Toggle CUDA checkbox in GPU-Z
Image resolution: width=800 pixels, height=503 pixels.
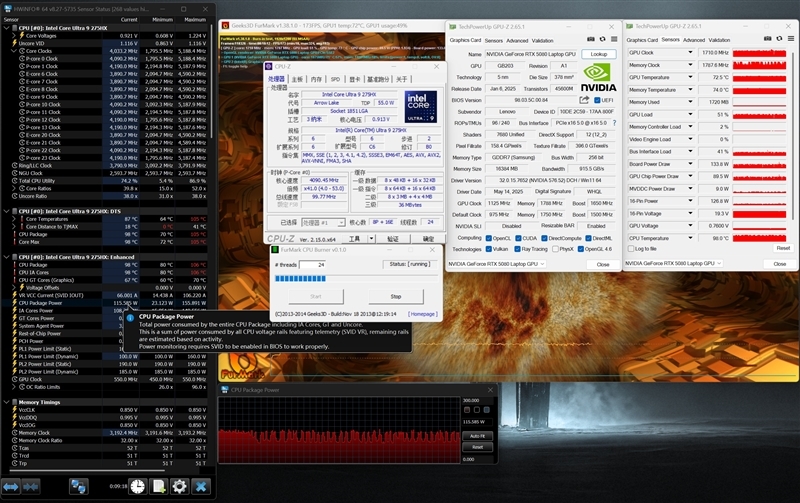point(518,238)
